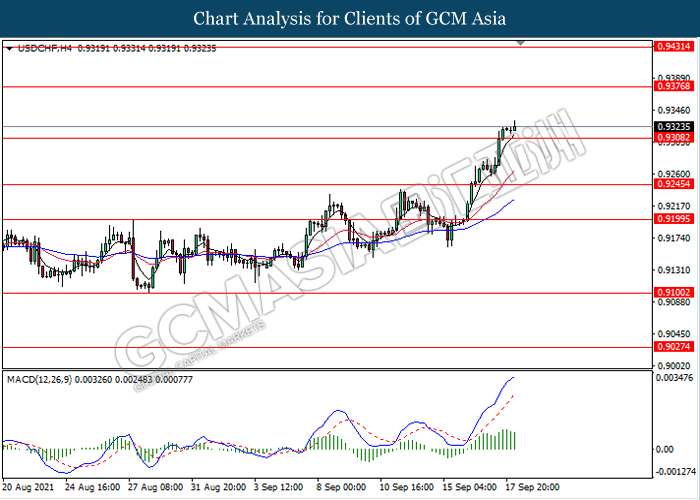Click the -0.001274 MACD scale value
700x500 pixels.
tap(676, 472)
